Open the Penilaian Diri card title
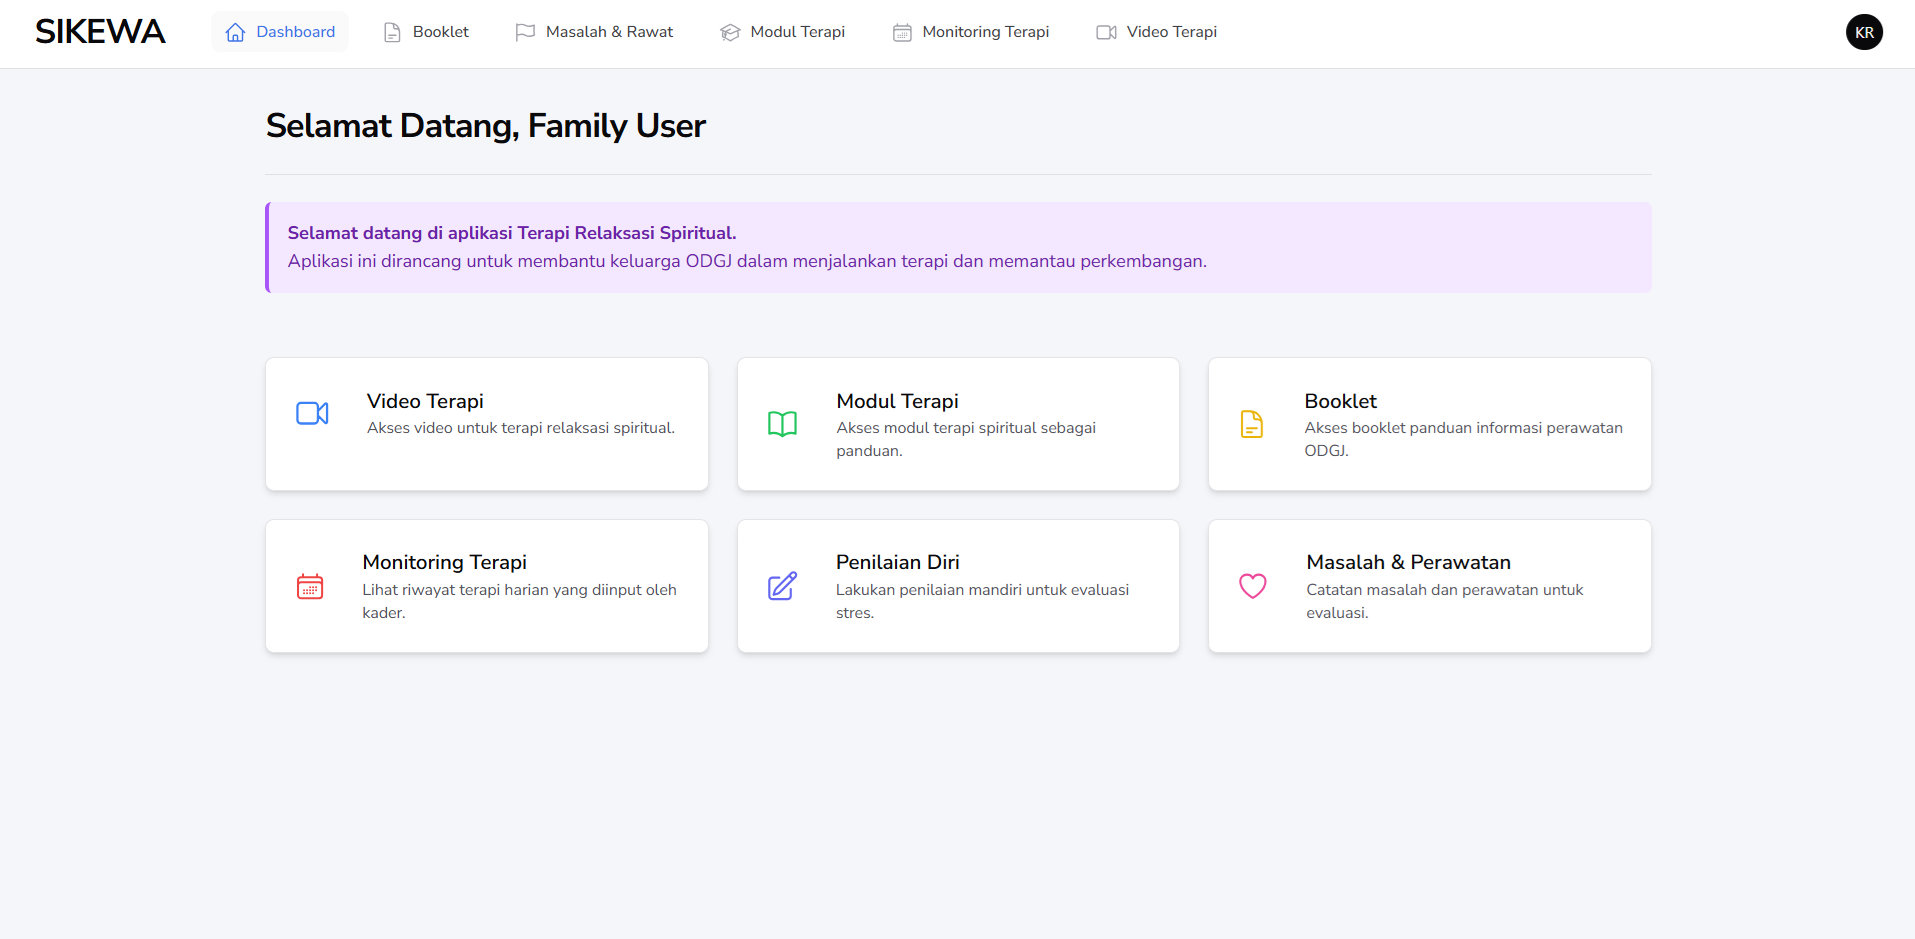Image resolution: width=1915 pixels, height=939 pixels. [897, 562]
